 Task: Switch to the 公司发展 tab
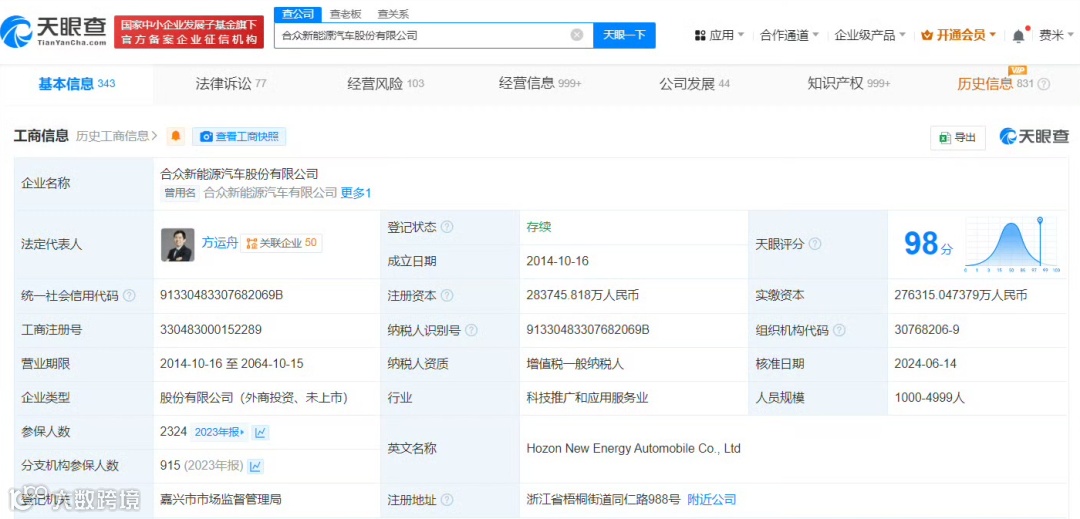click(x=694, y=85)
